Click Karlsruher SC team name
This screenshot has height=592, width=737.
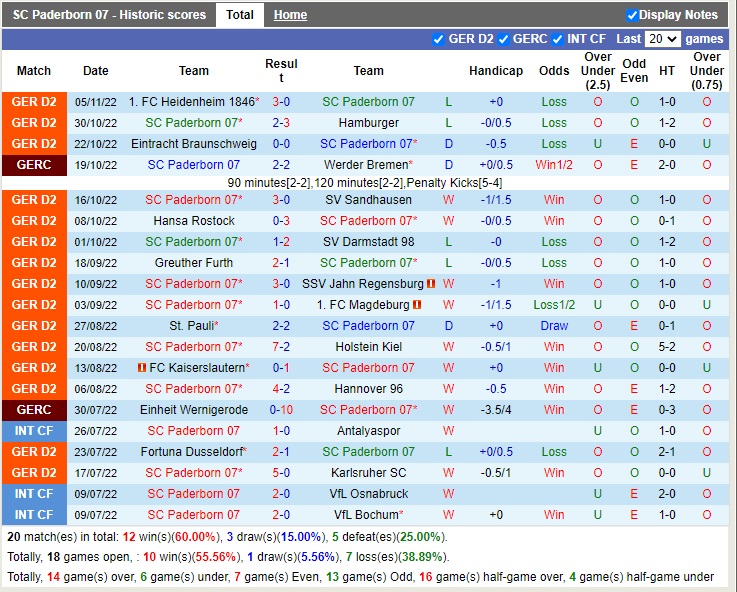(x=368, y=473)
